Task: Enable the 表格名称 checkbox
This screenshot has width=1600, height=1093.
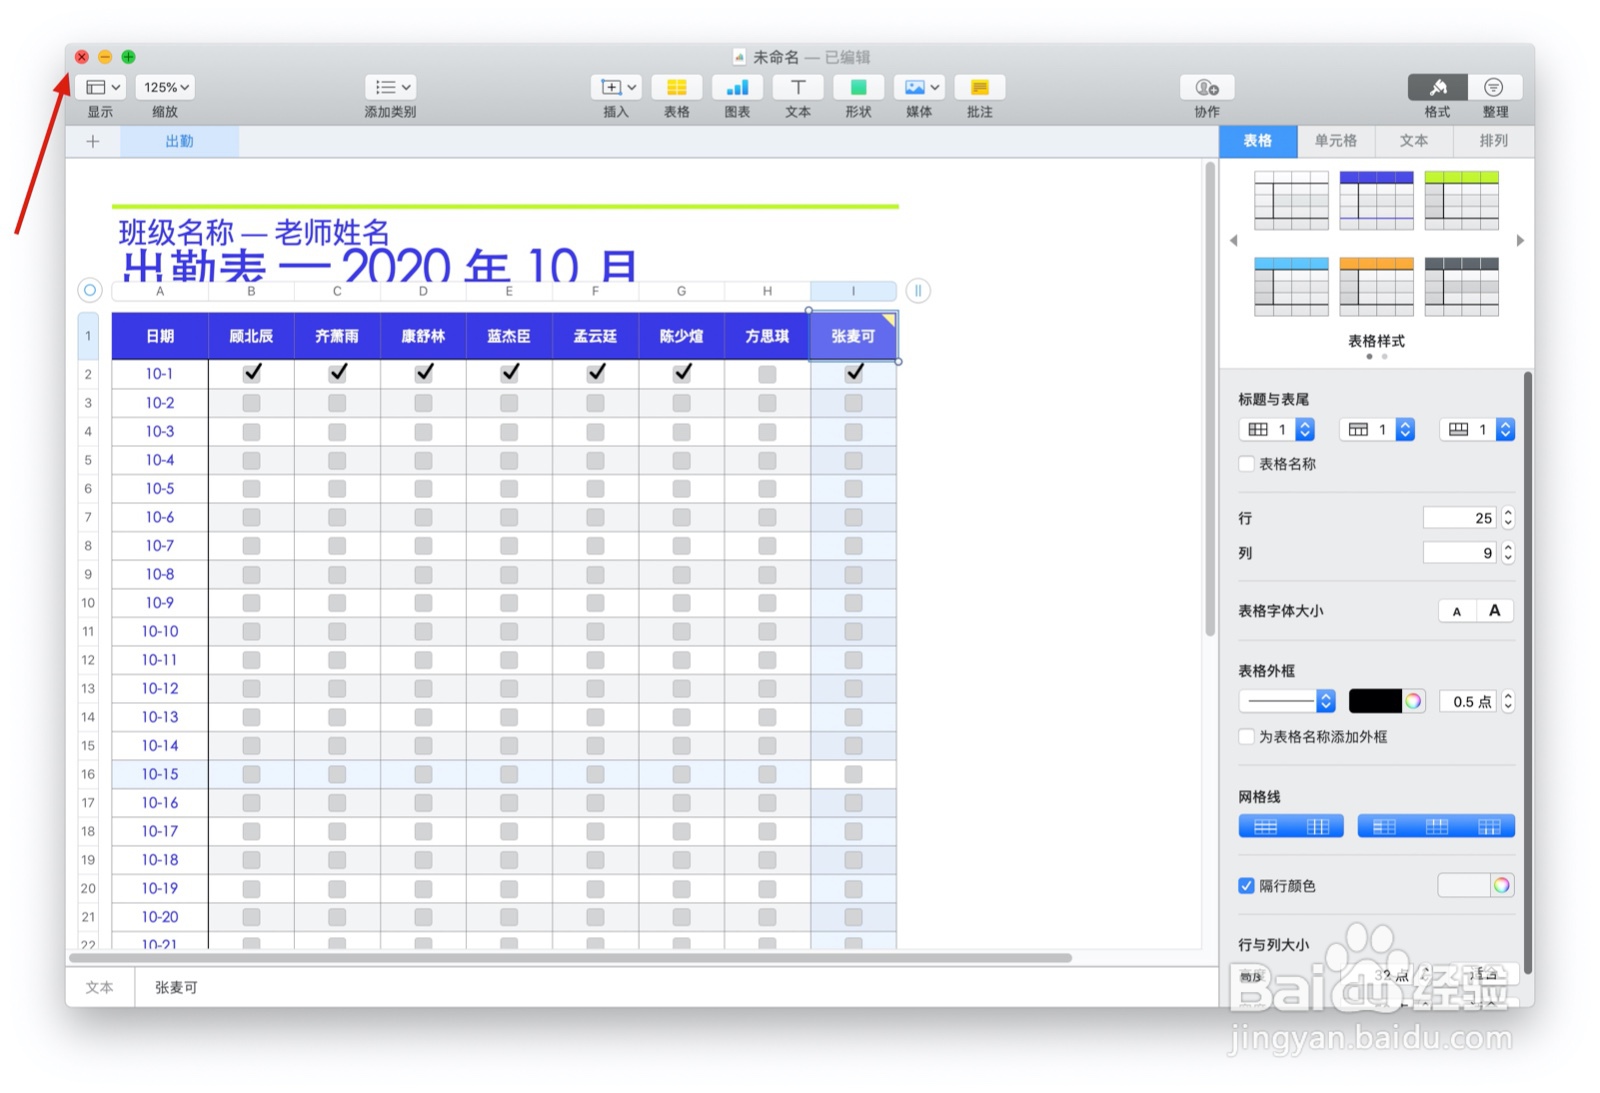Action: coord(1246,464)
